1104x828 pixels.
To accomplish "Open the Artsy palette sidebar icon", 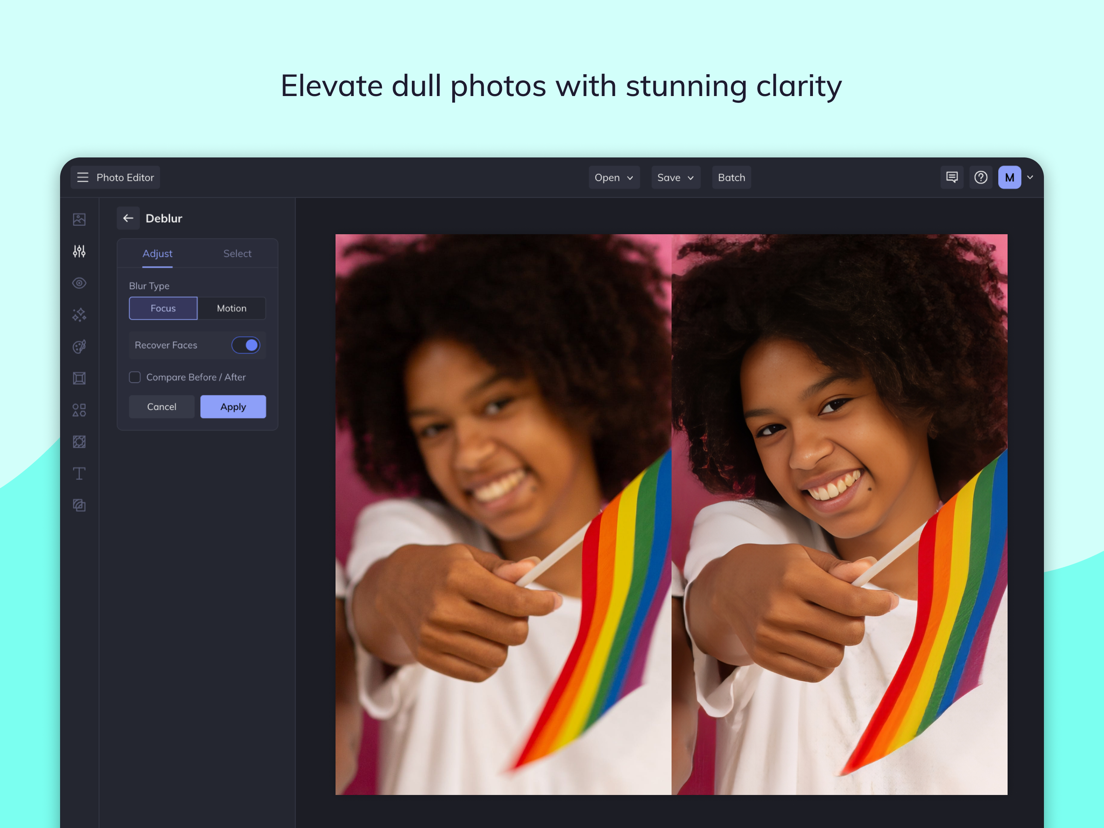I will [x=80, y=346].
